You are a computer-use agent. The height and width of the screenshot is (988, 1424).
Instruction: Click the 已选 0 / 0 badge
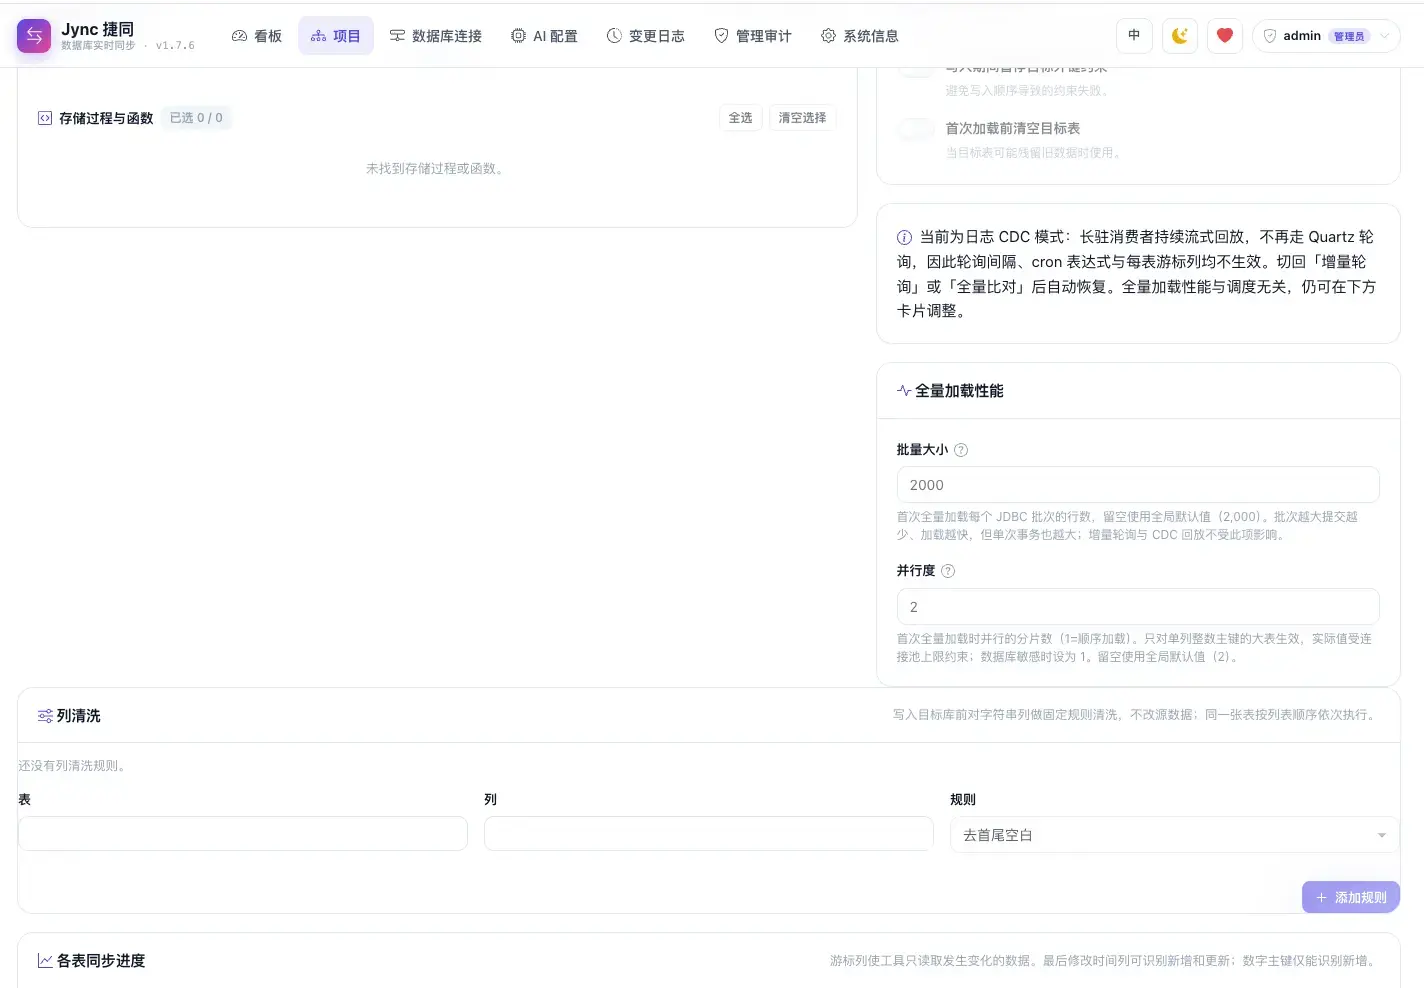pos(196,118)
